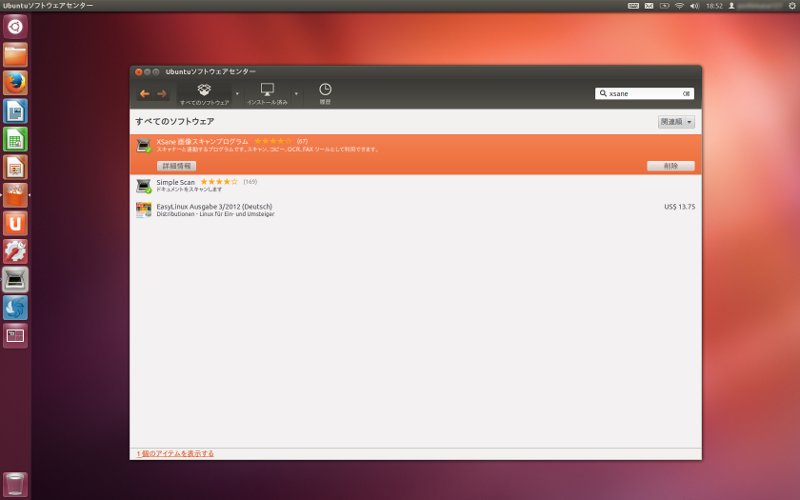Image resolution: width=800 pixels, height=500 pixels.
Task: Open the Files folder launcher icon
Action: point(15,55)
